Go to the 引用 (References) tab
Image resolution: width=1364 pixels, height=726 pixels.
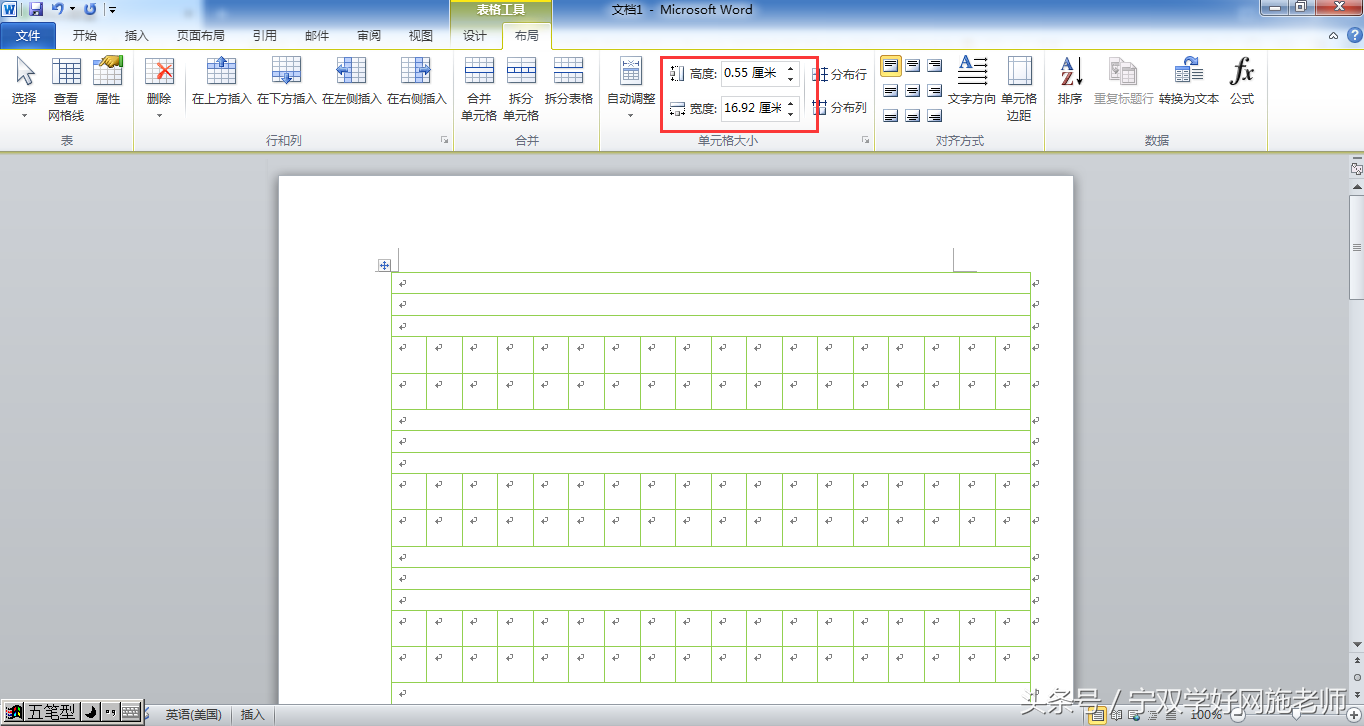click(265, 36)
